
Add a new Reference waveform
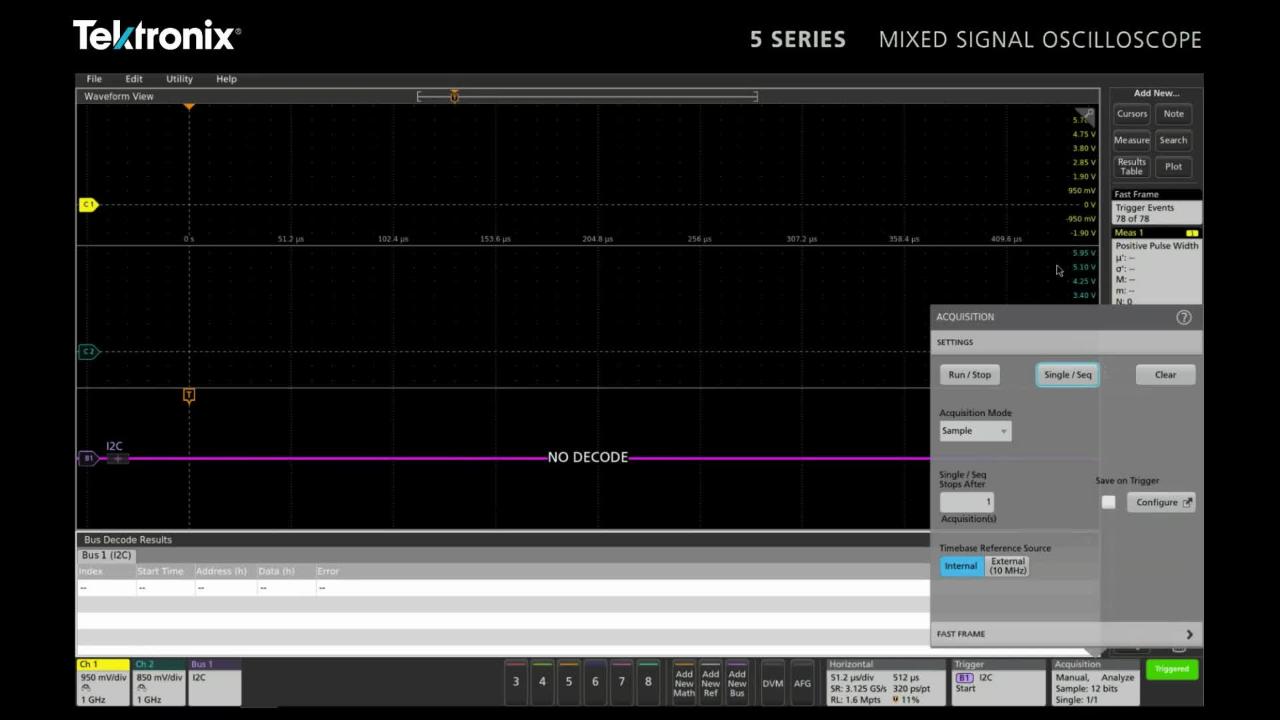(x=710, y=681)
